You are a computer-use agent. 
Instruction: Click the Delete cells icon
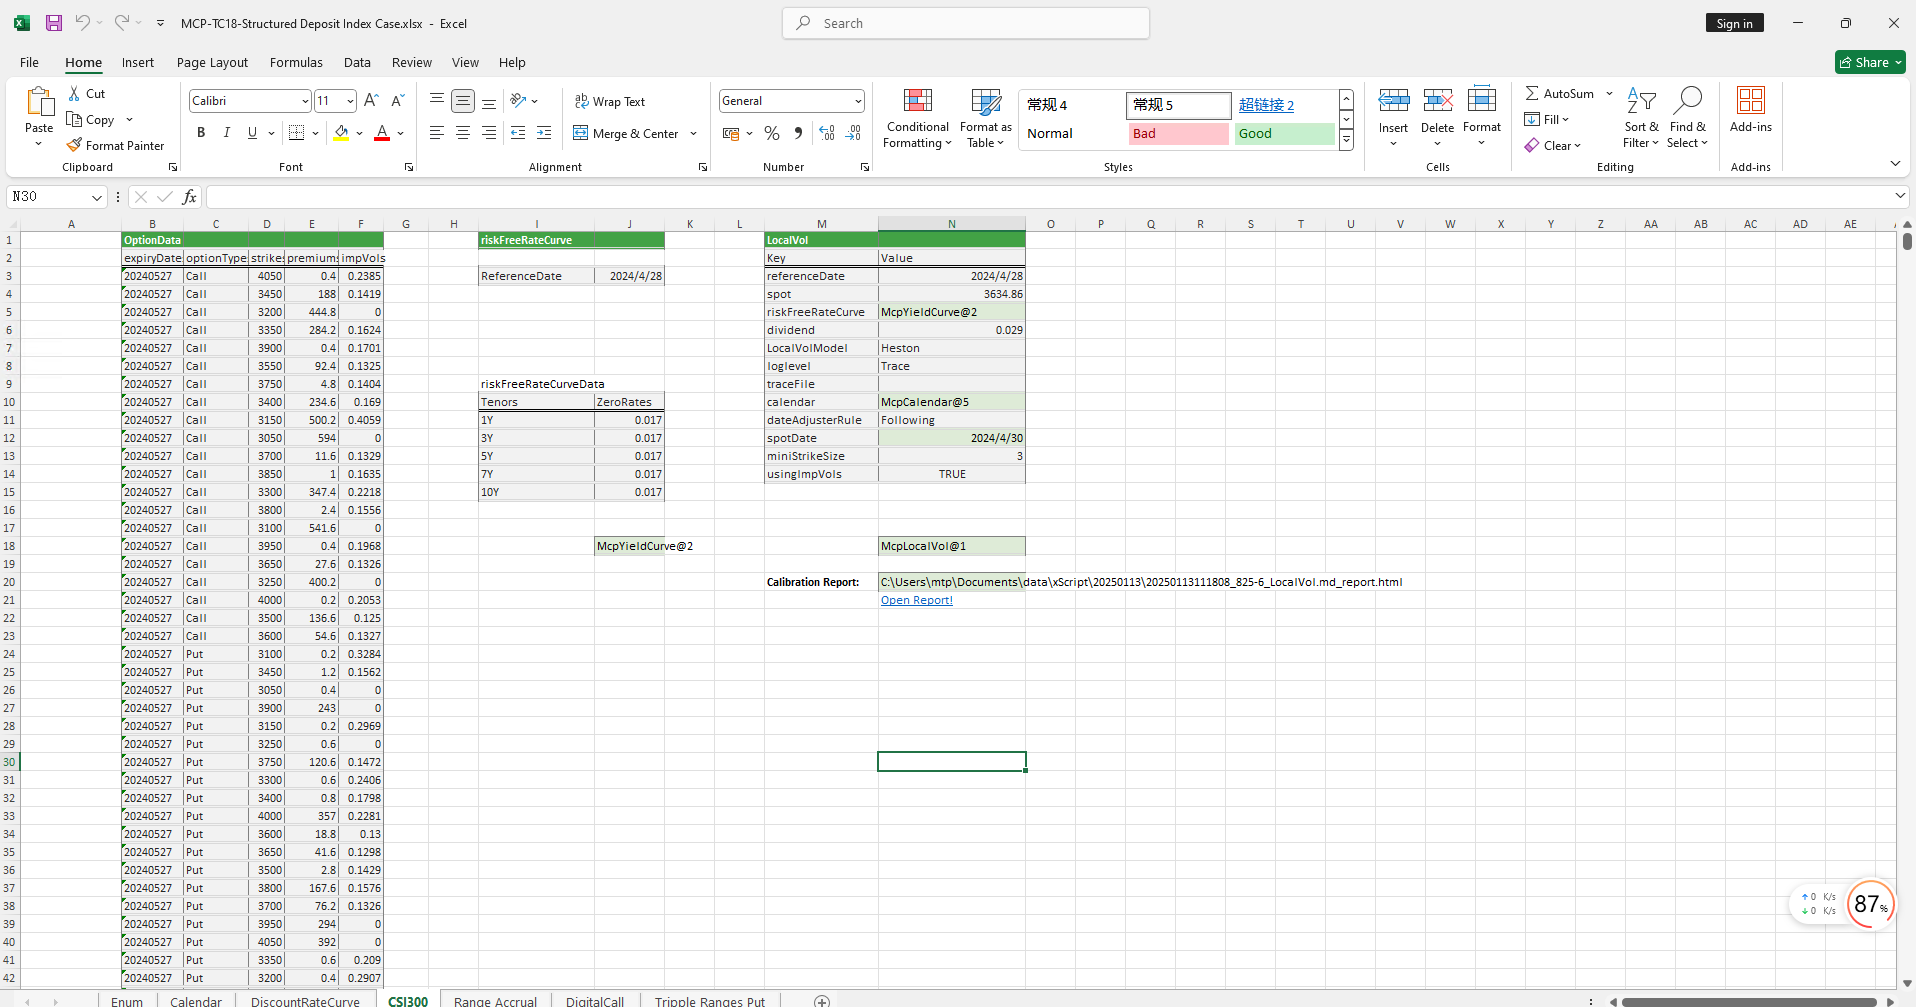(x=1437, y=100)
